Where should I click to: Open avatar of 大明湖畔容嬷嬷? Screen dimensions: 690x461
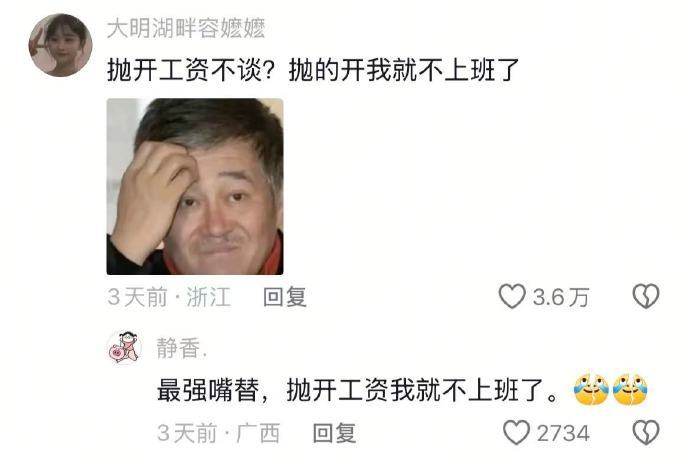60,45
